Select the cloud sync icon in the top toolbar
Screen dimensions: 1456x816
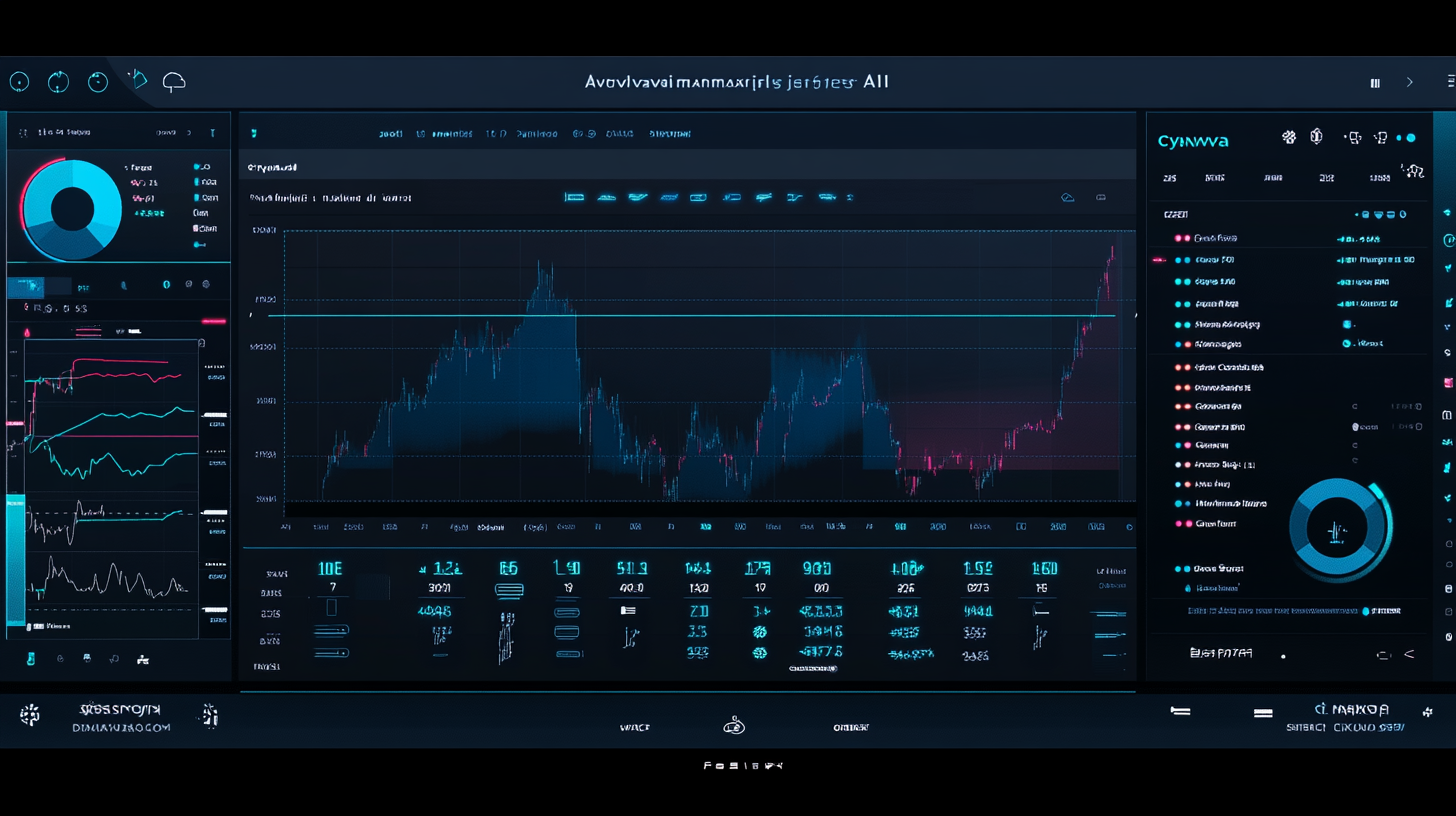[174, 81]
